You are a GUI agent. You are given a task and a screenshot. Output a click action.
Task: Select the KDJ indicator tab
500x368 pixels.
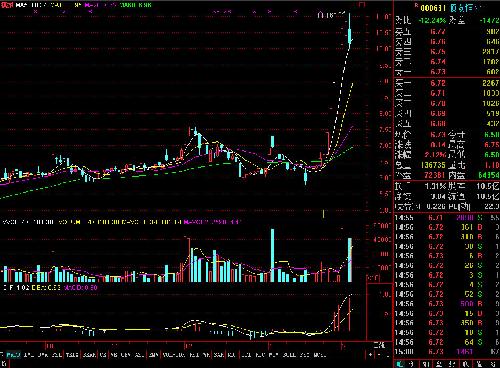[231, 355]
